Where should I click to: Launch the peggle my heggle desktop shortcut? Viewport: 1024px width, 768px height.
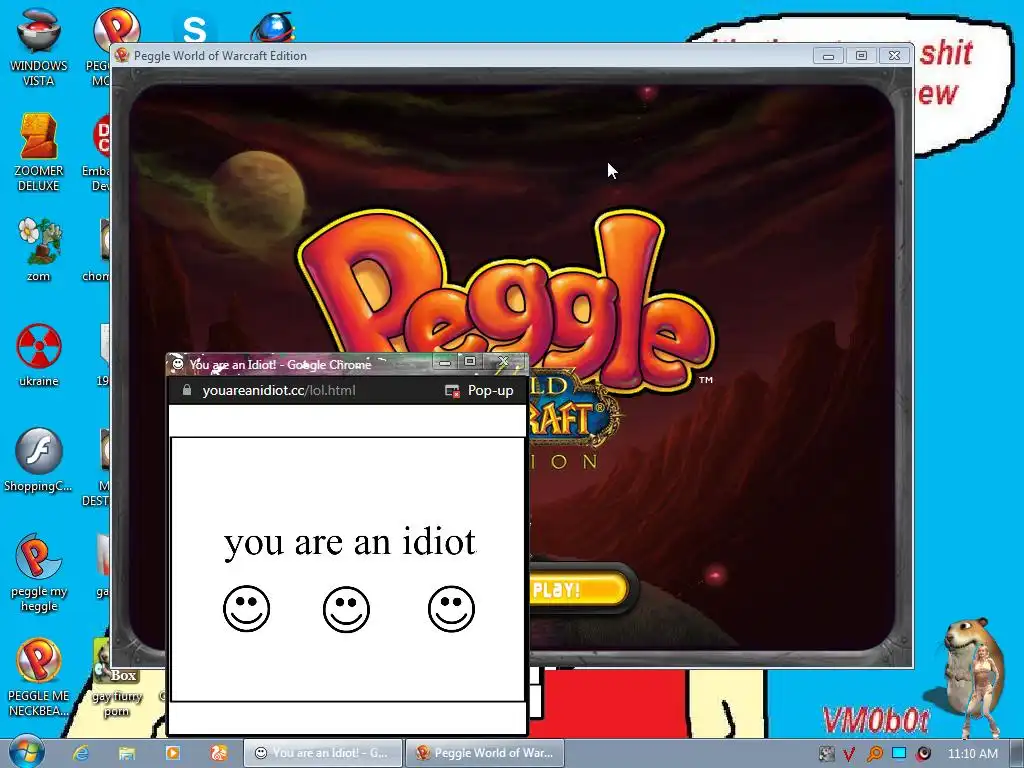coord(39,573)
